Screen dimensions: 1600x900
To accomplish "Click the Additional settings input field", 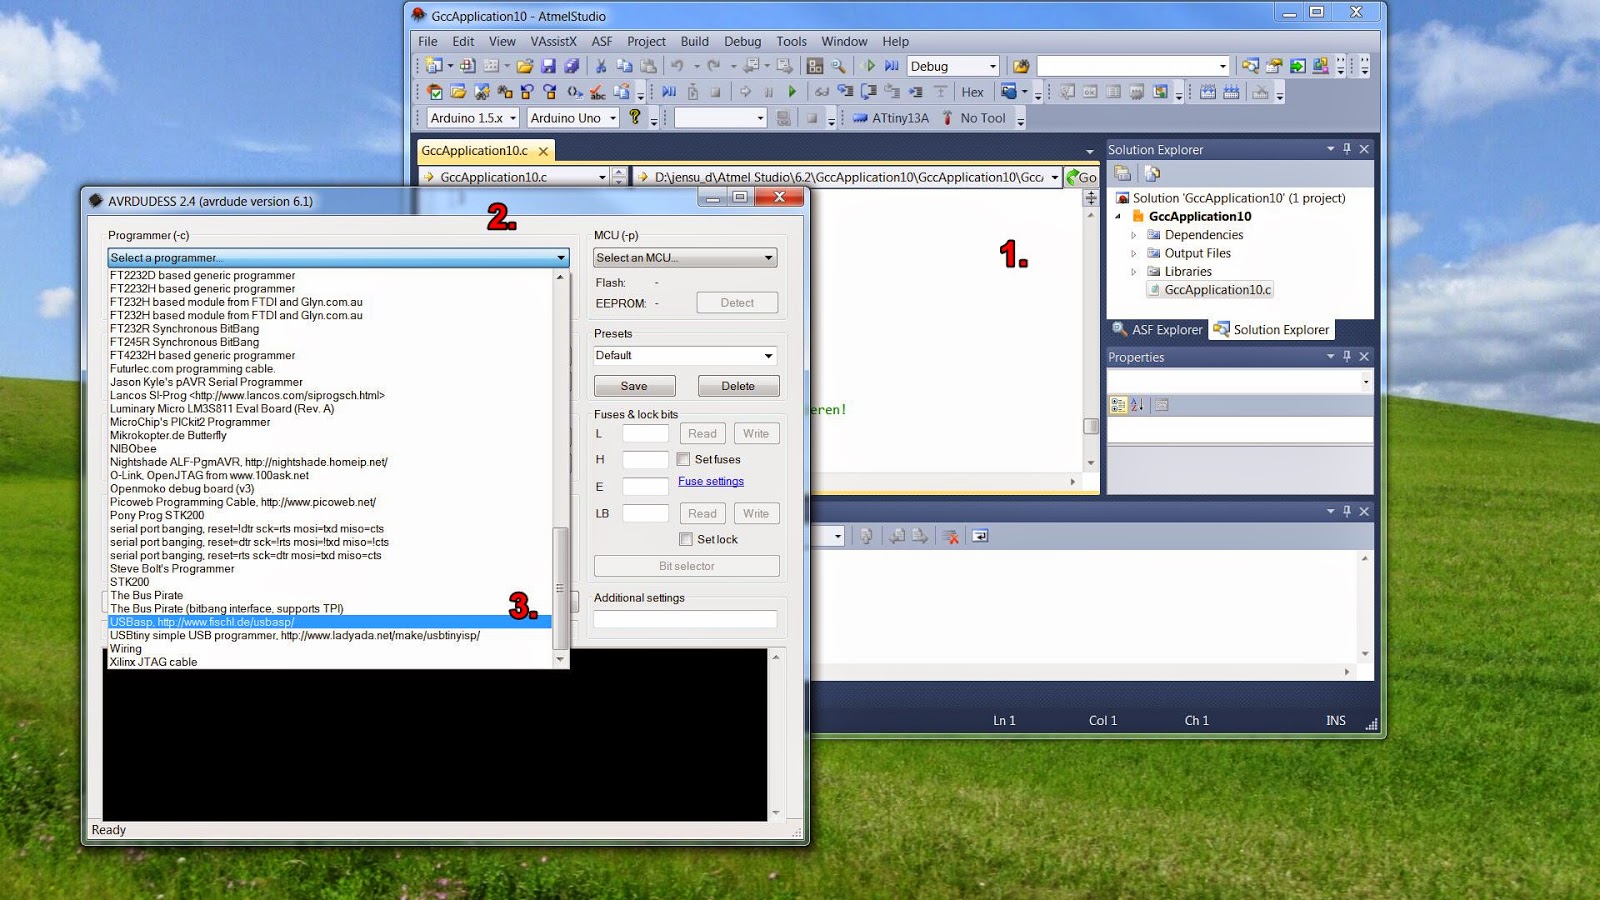I will [685, 620].
